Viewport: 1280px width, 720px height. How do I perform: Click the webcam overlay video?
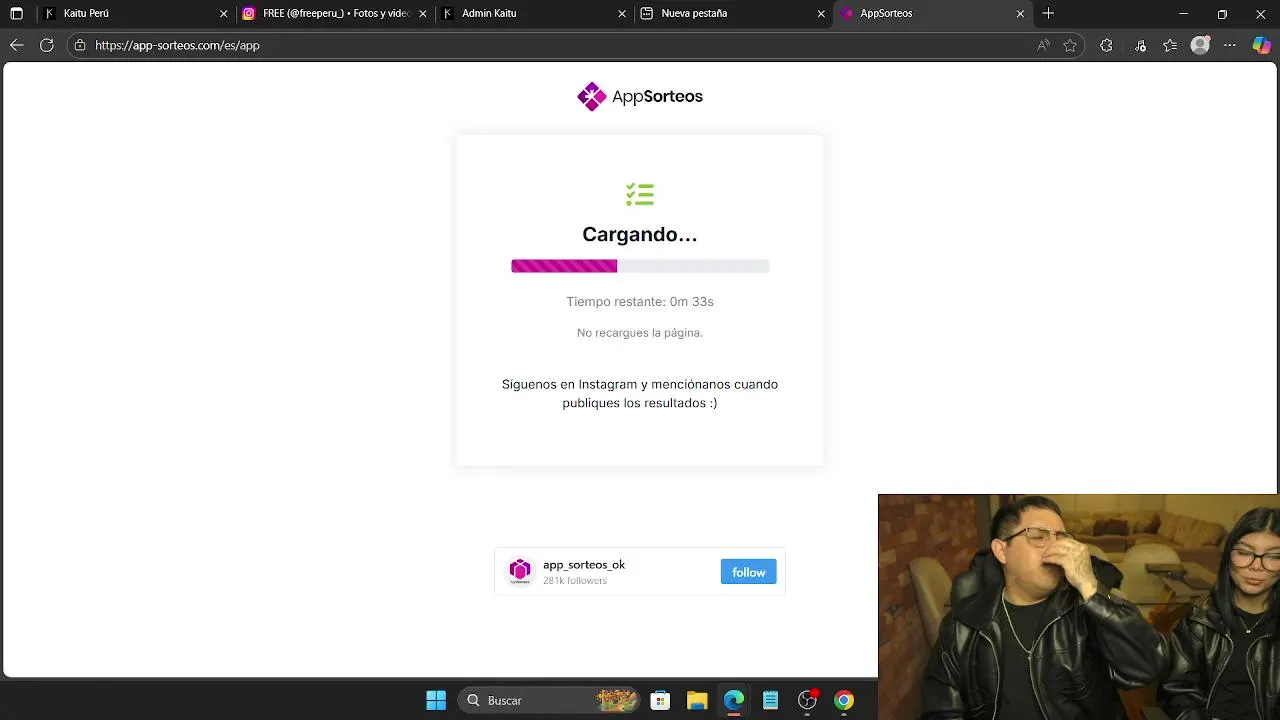click(x=1079, y=607)
